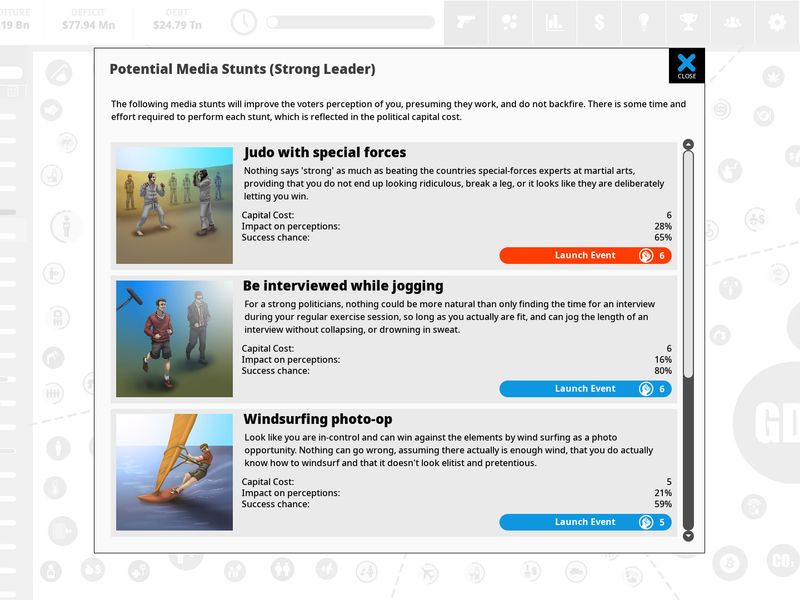Click the term progress bar at top

tap(351, 22)
